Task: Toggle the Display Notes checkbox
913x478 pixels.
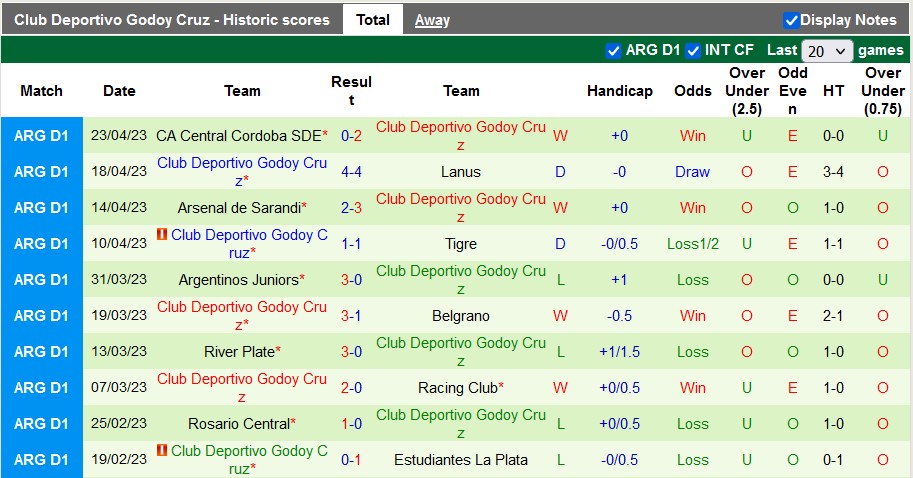Action: [791, 20]
